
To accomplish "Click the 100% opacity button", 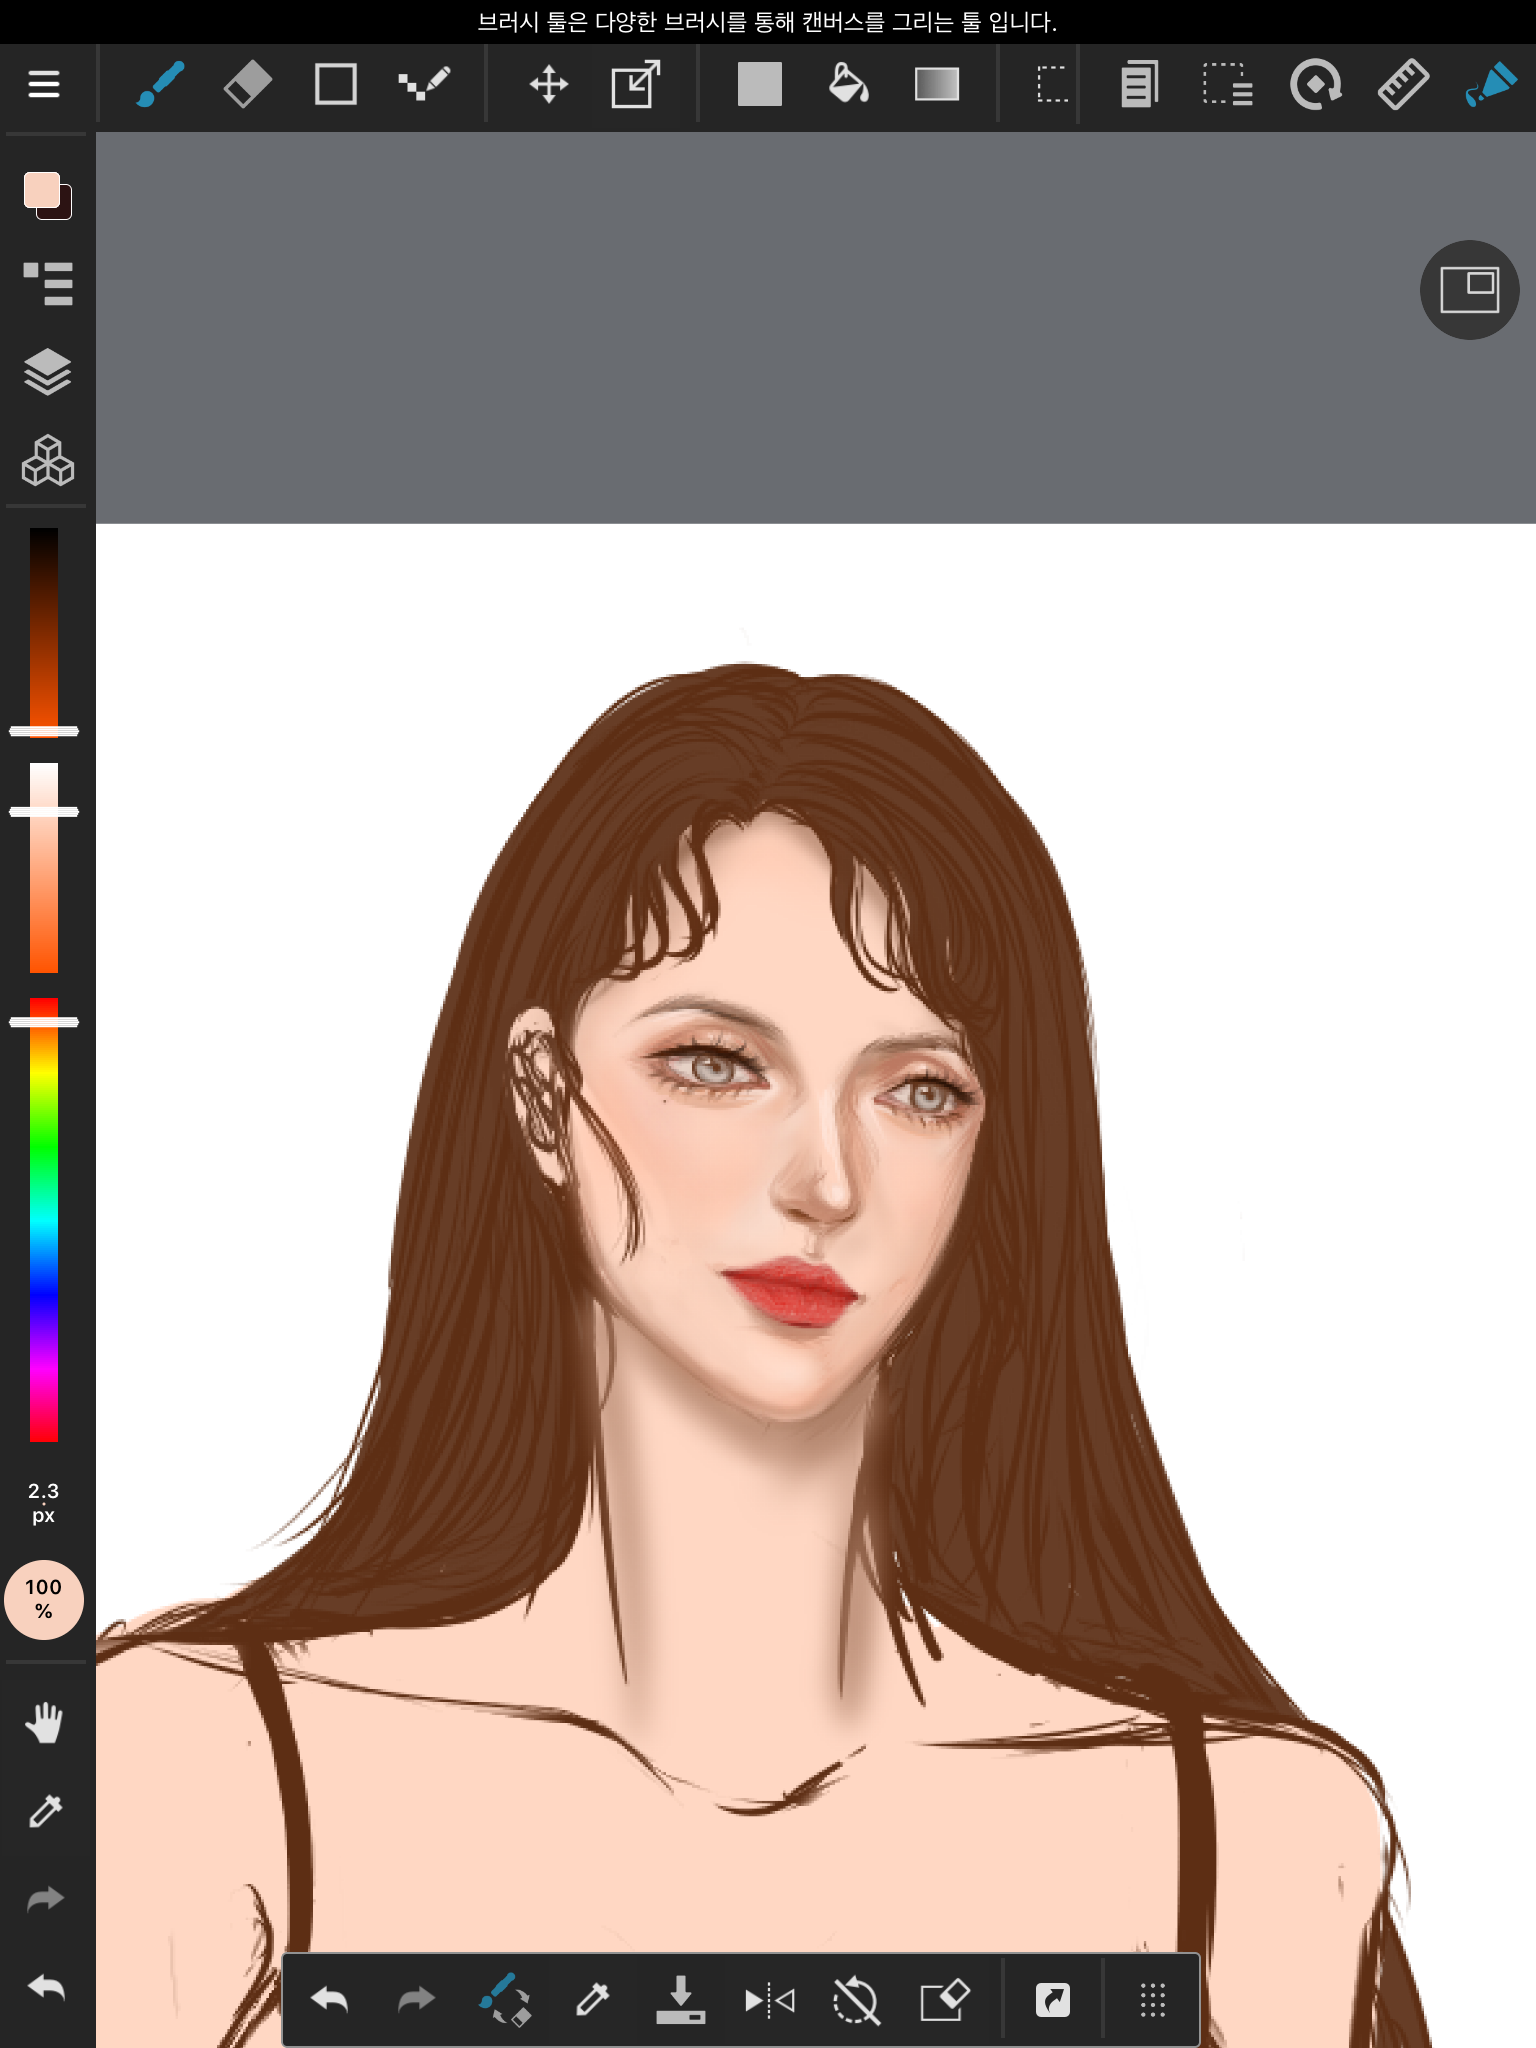I will (x=44, y=1599).
